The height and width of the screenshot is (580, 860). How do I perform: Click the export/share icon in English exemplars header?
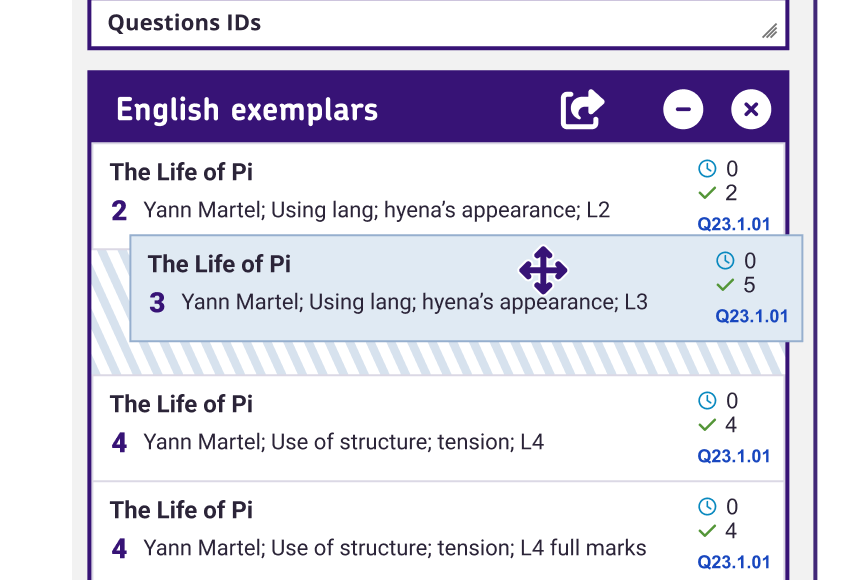click(582, 109)
